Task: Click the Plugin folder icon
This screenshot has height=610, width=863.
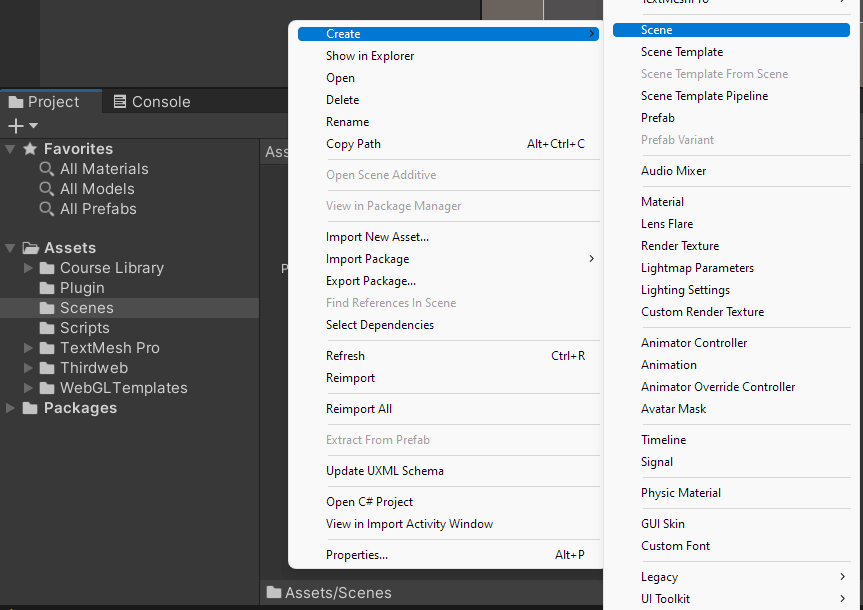Action: click(x=47, y=288)
